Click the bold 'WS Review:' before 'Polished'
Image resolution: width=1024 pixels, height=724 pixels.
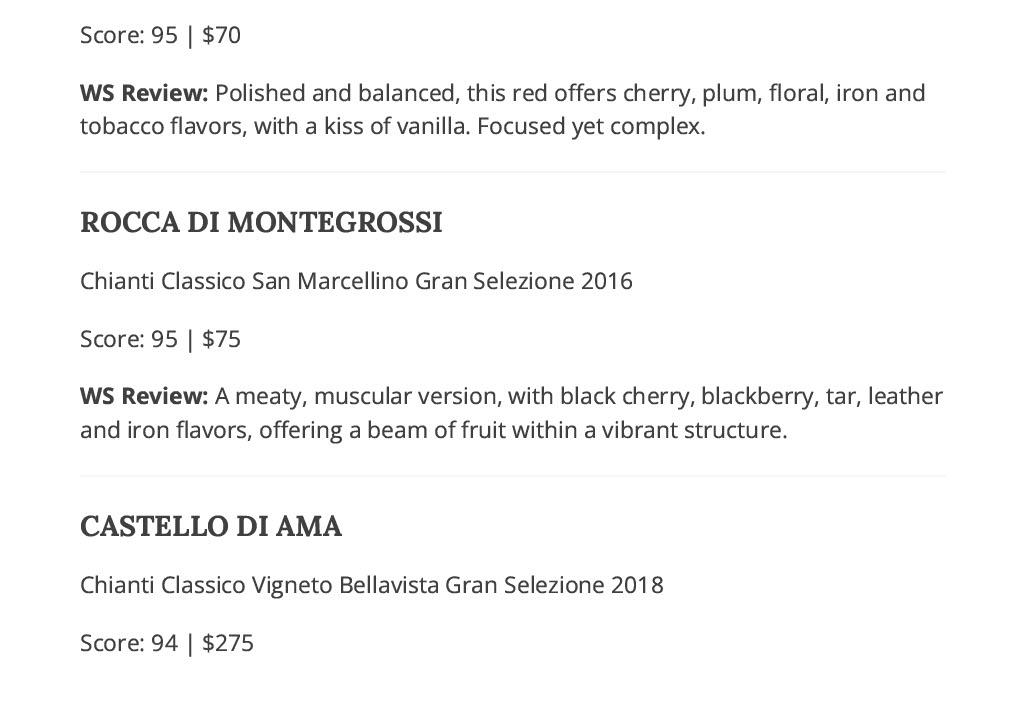[144, 93]
